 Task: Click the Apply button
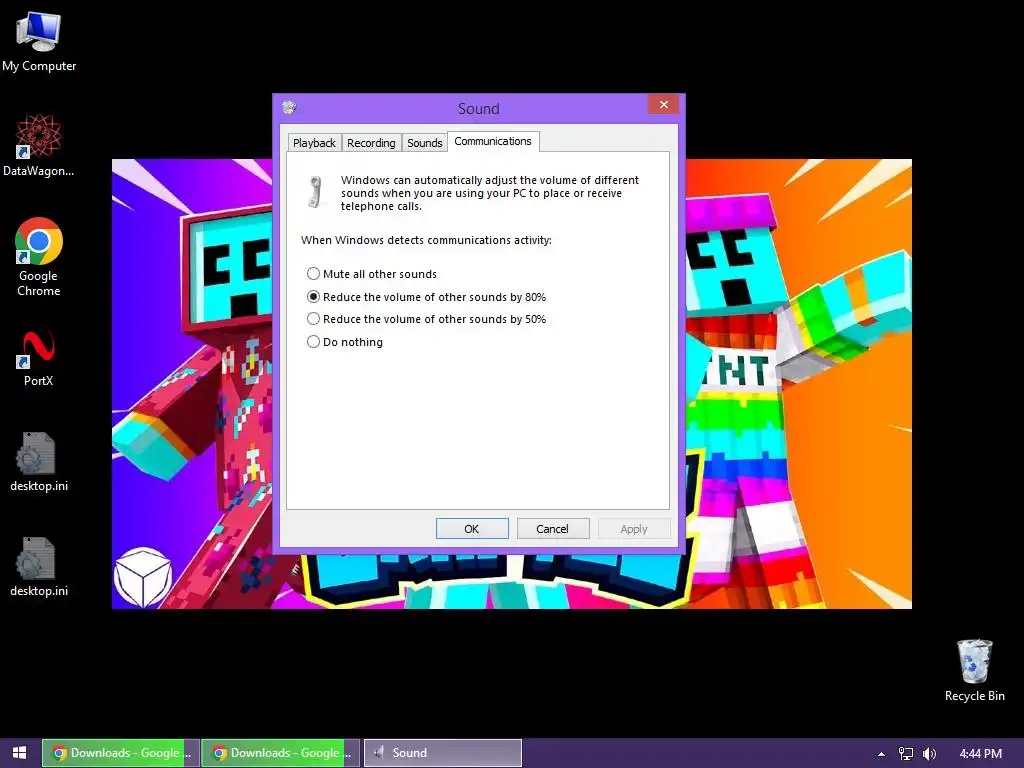point(634,528)
